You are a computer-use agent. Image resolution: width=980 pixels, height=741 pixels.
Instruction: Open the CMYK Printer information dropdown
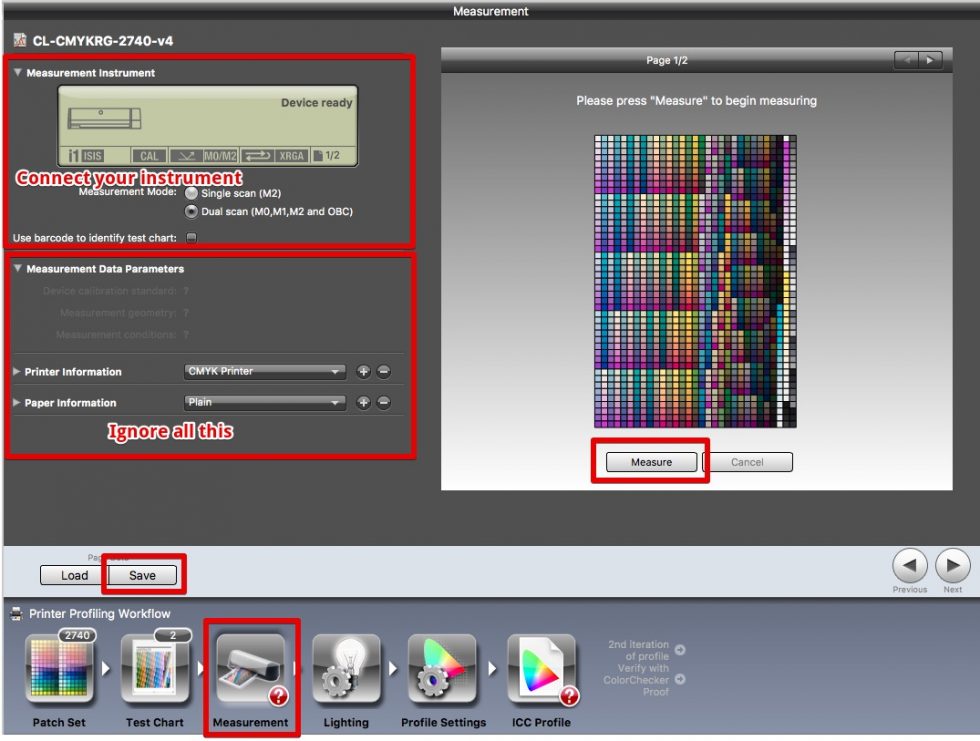point(264,371)
